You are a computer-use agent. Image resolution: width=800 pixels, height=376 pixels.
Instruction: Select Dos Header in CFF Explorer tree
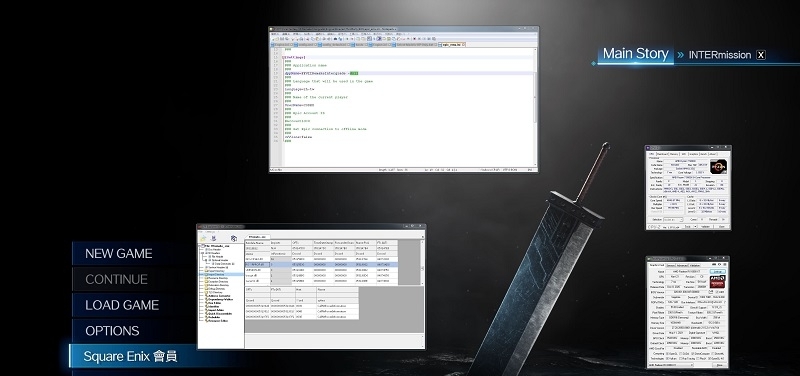pyautogui.click(x=212, y=249)
